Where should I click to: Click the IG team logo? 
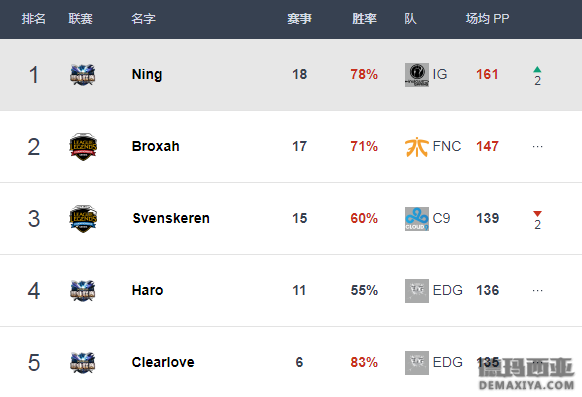click(417, 75)
